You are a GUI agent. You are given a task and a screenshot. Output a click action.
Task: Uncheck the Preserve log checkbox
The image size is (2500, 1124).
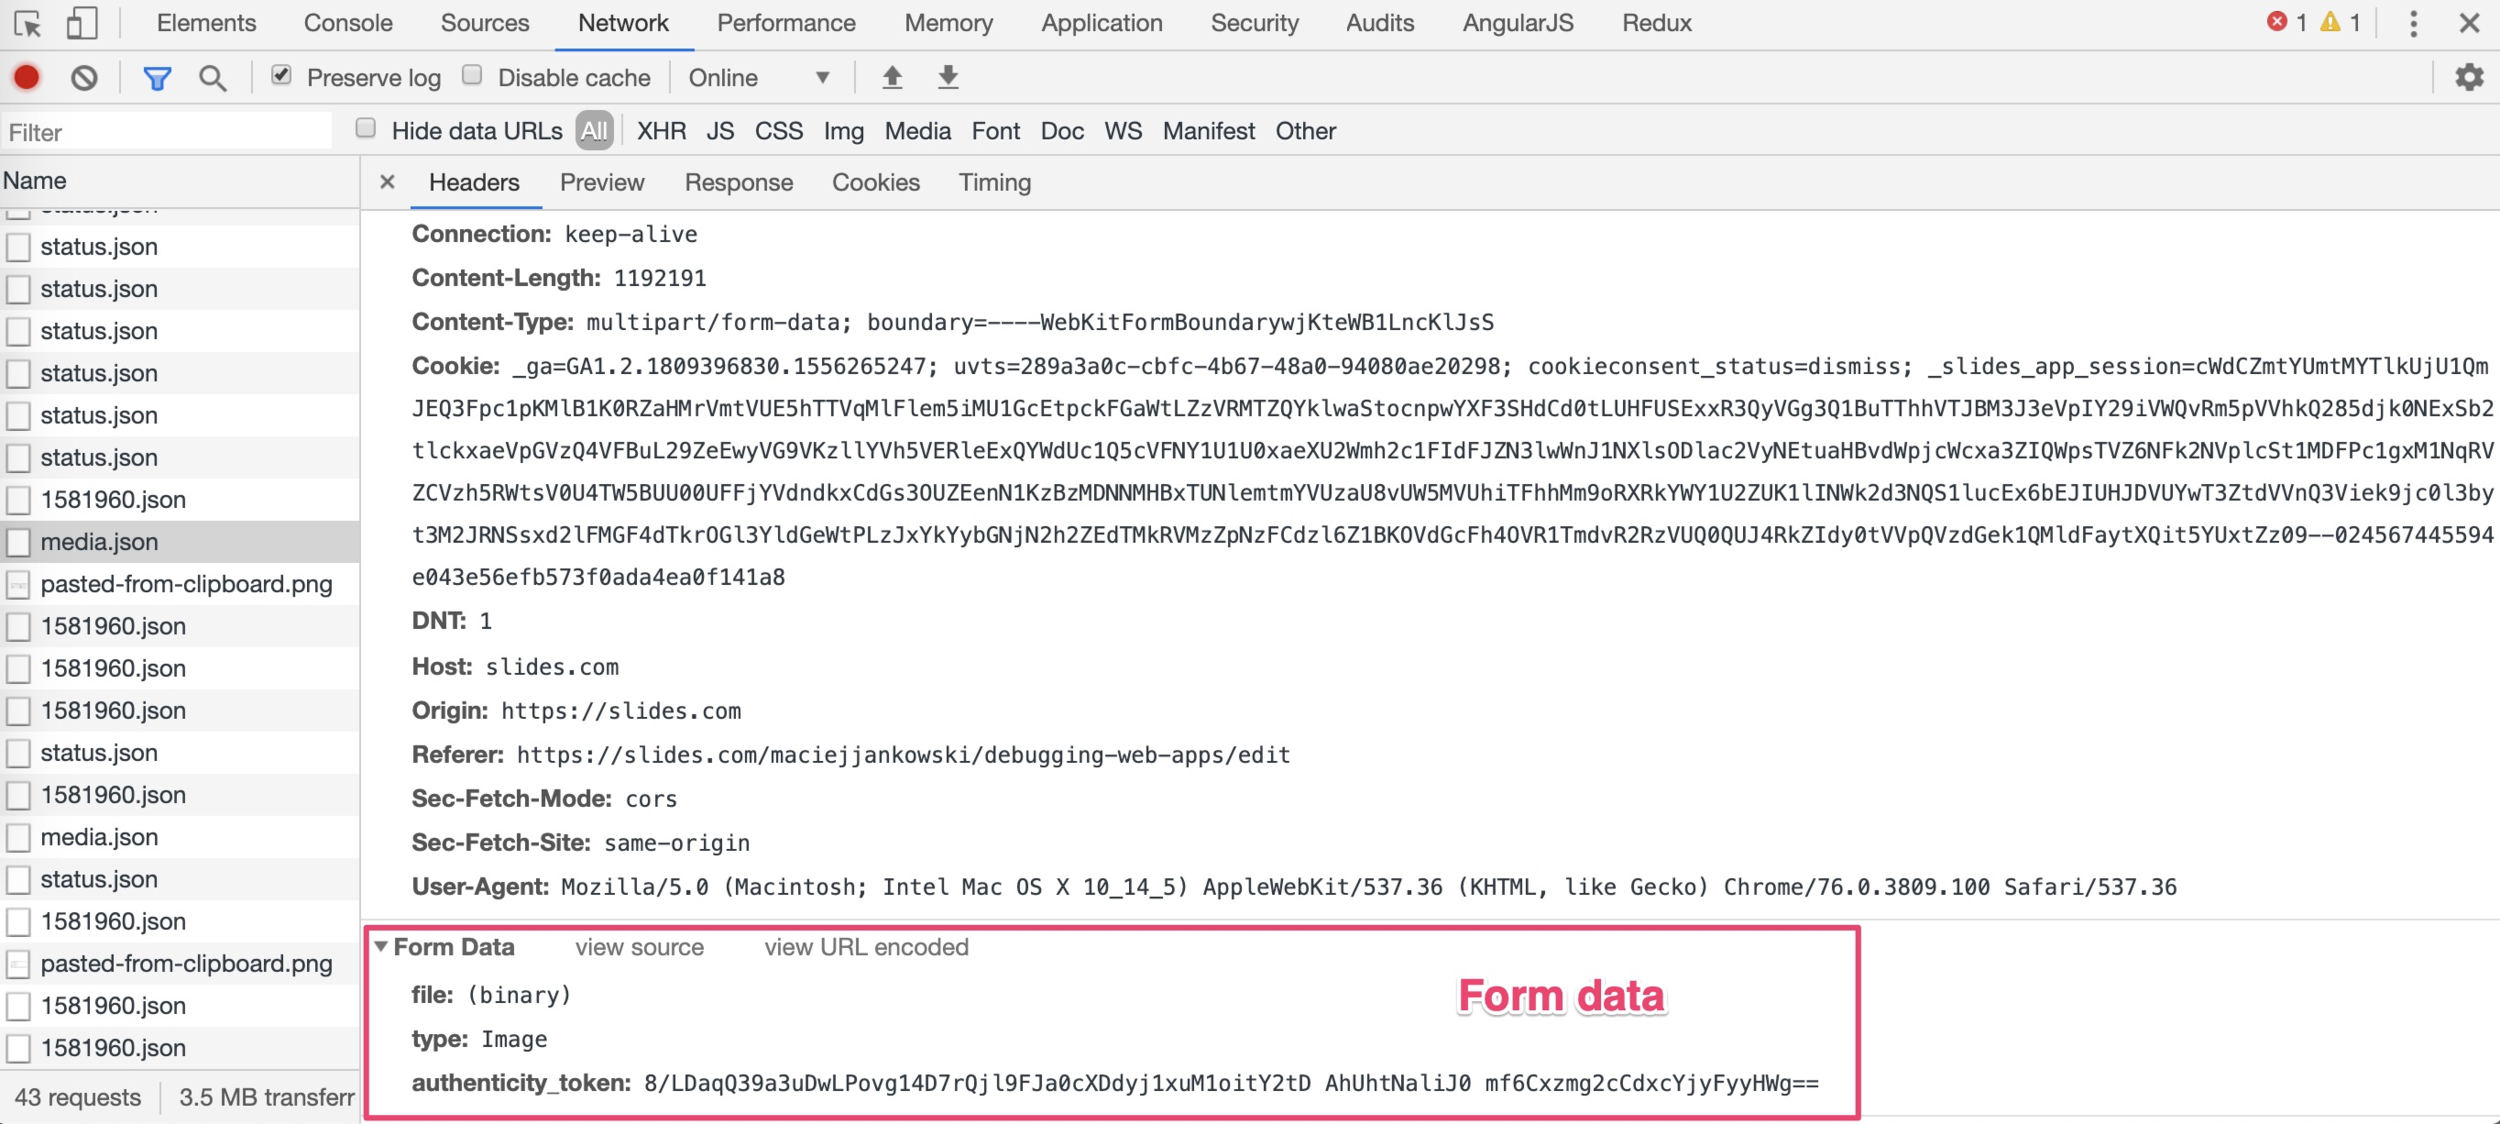pyautogui.click(x=282, y=75)
